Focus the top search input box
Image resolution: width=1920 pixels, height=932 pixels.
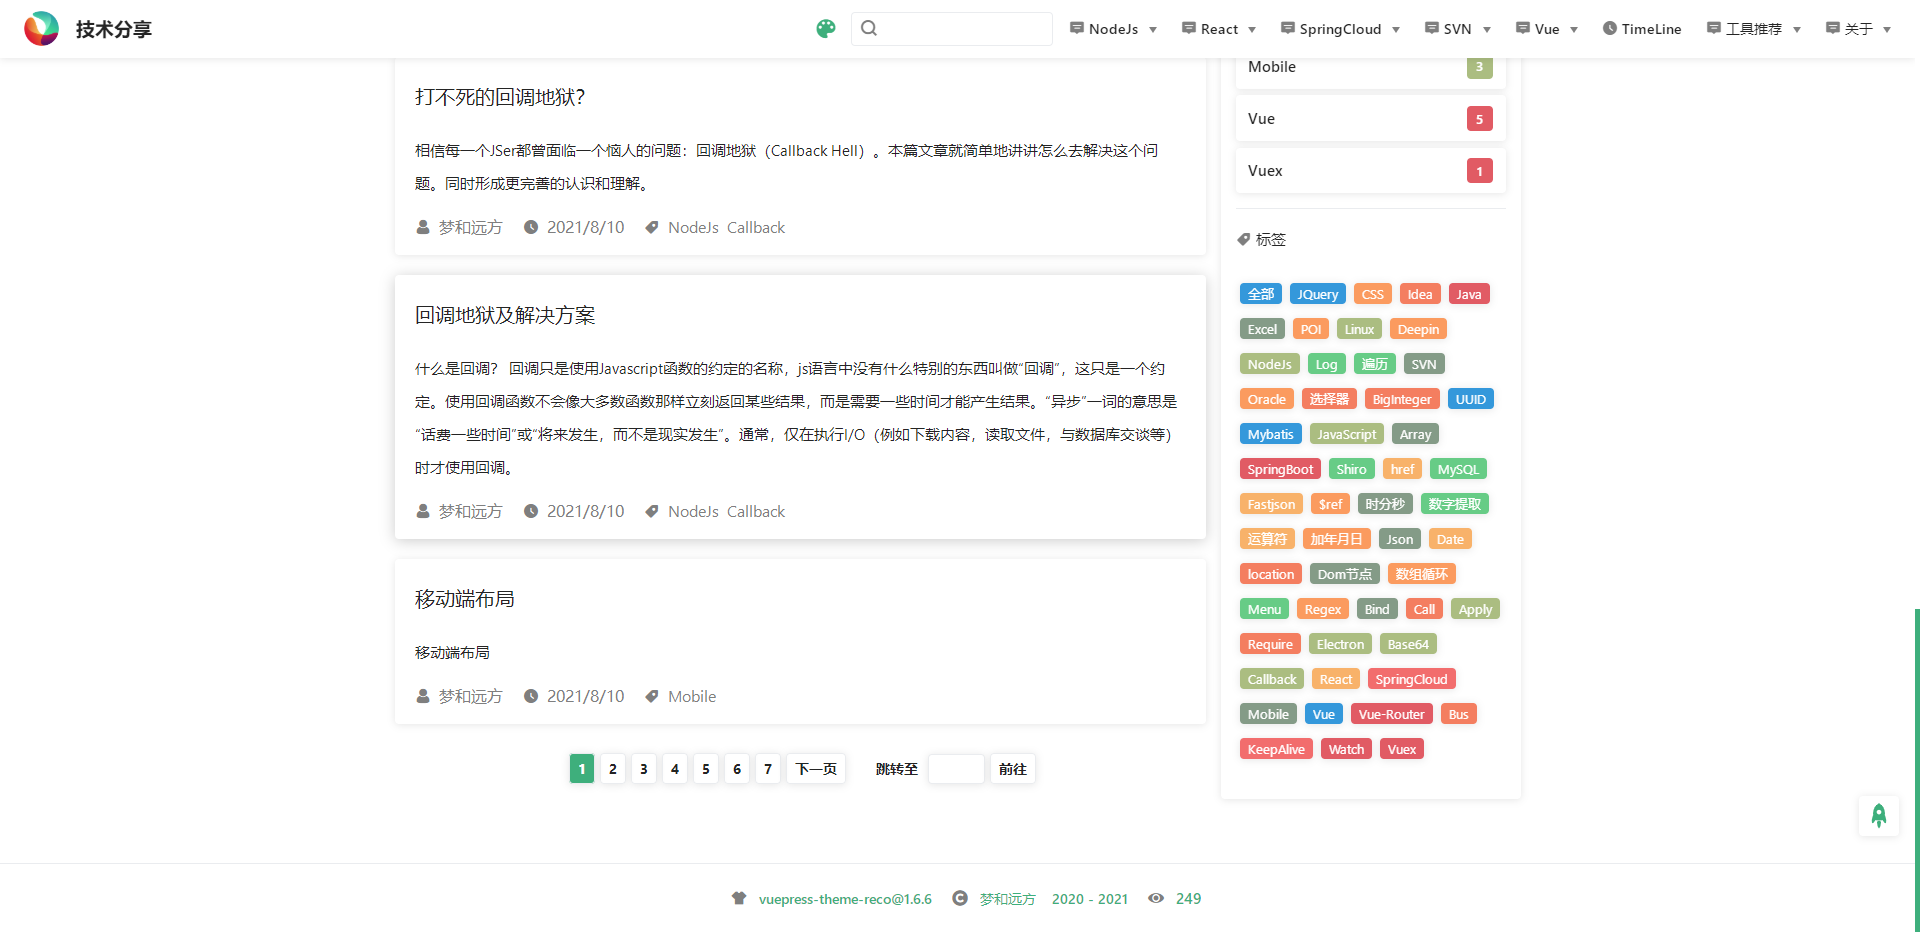[952, 28]
